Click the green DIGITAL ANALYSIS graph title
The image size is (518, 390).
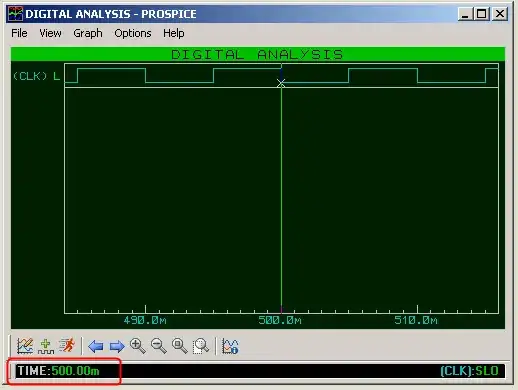(257, 54)
